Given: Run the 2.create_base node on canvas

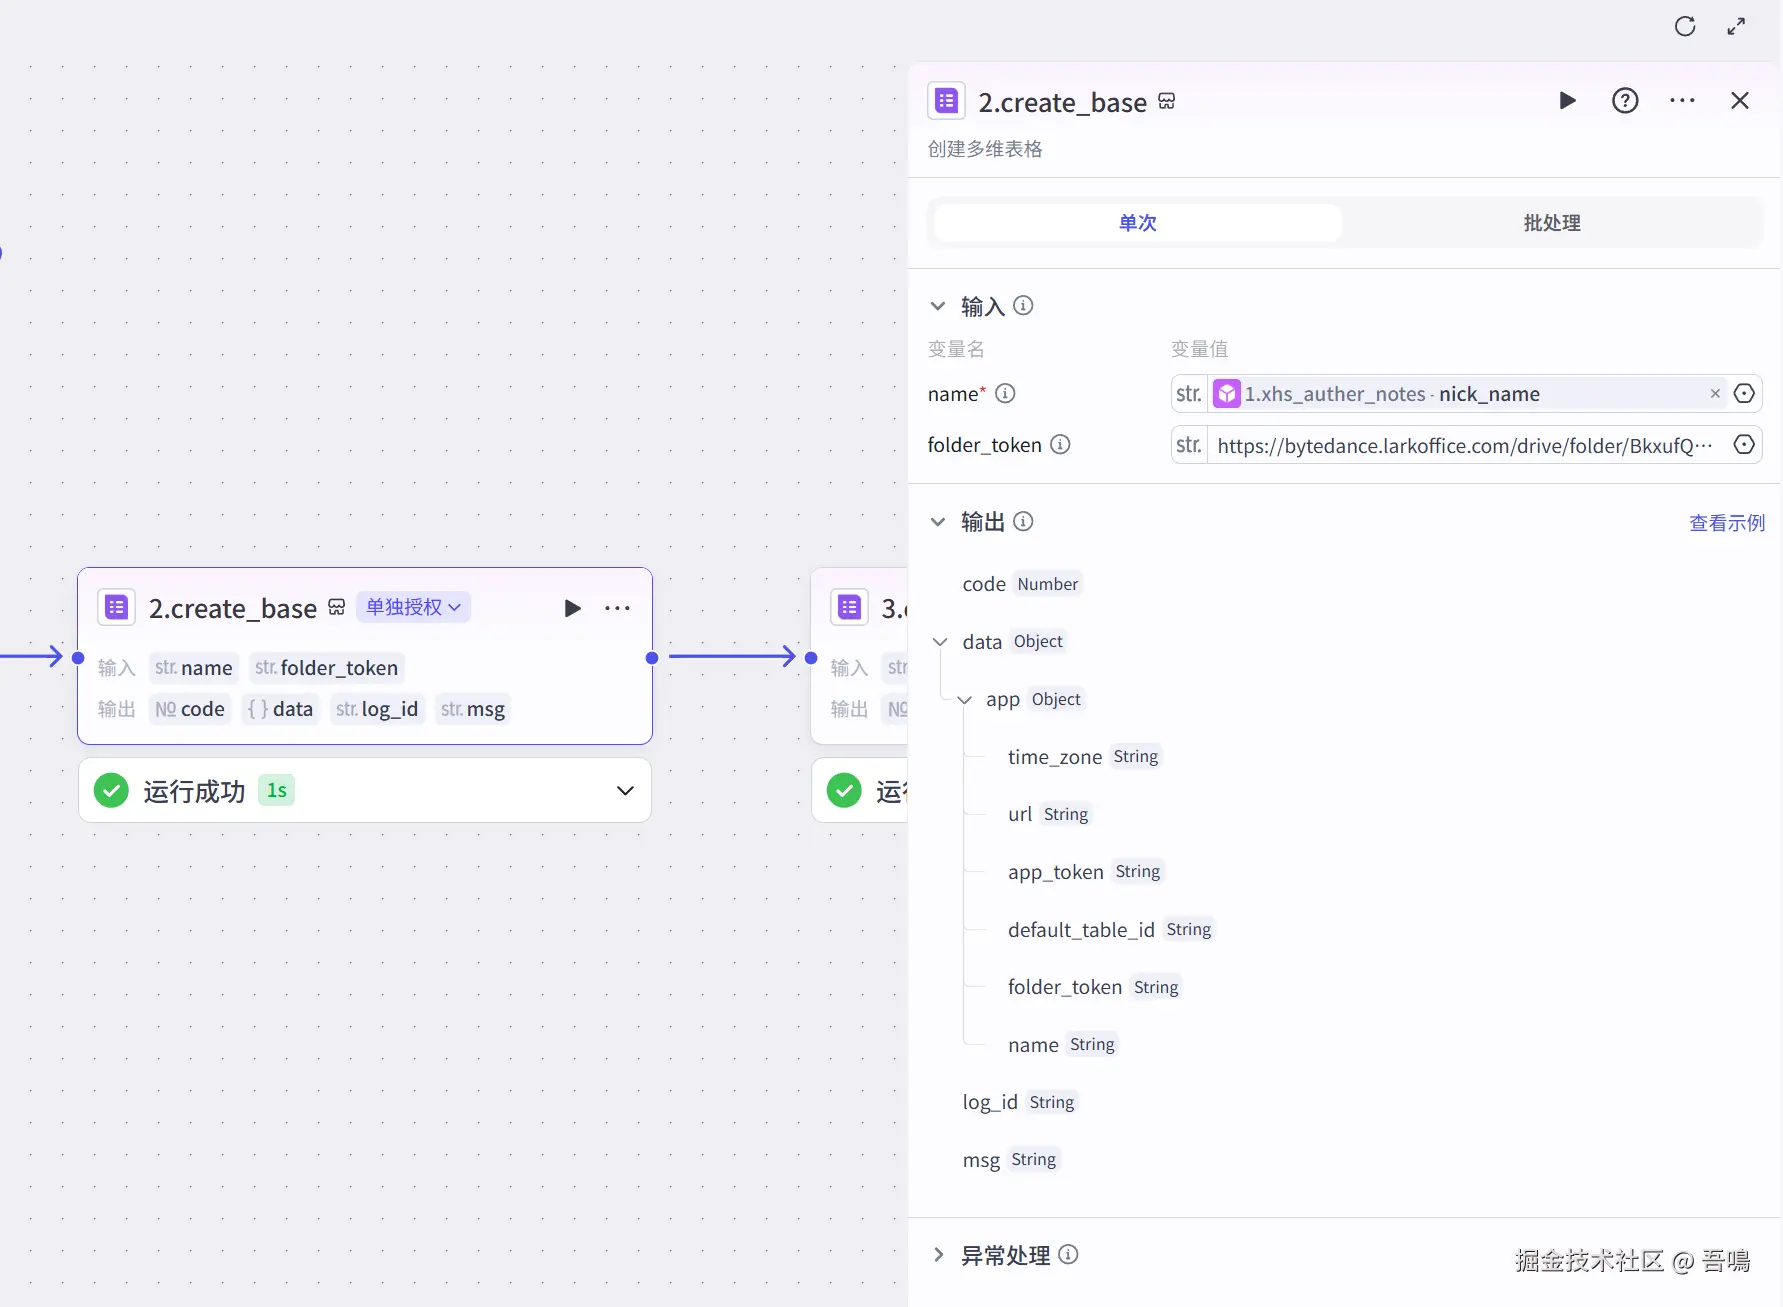Looking at the screenshot, I should tap(572, 608).
